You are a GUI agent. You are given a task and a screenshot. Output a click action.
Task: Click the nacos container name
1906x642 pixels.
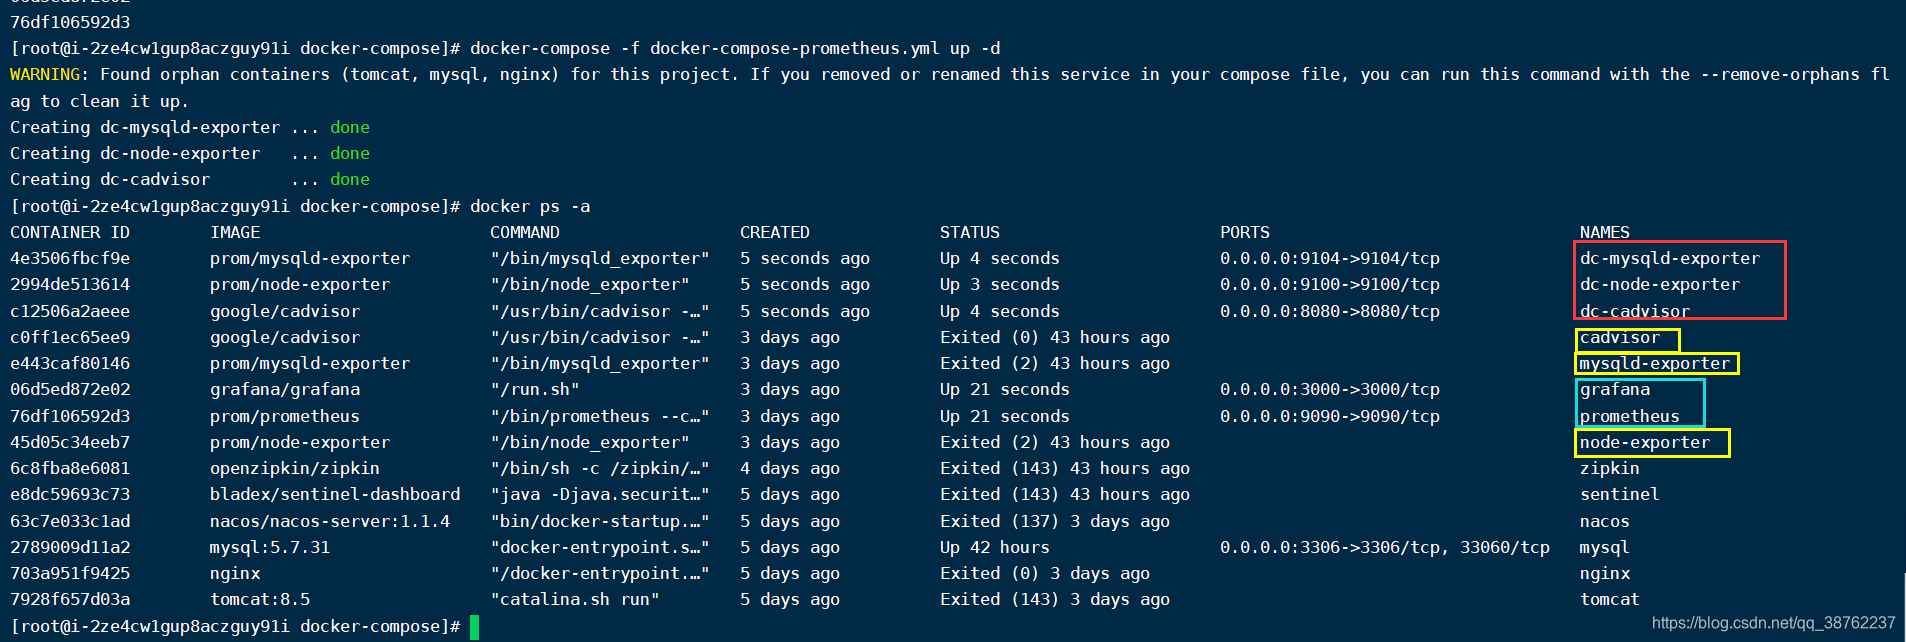[x=1605, y=521]
